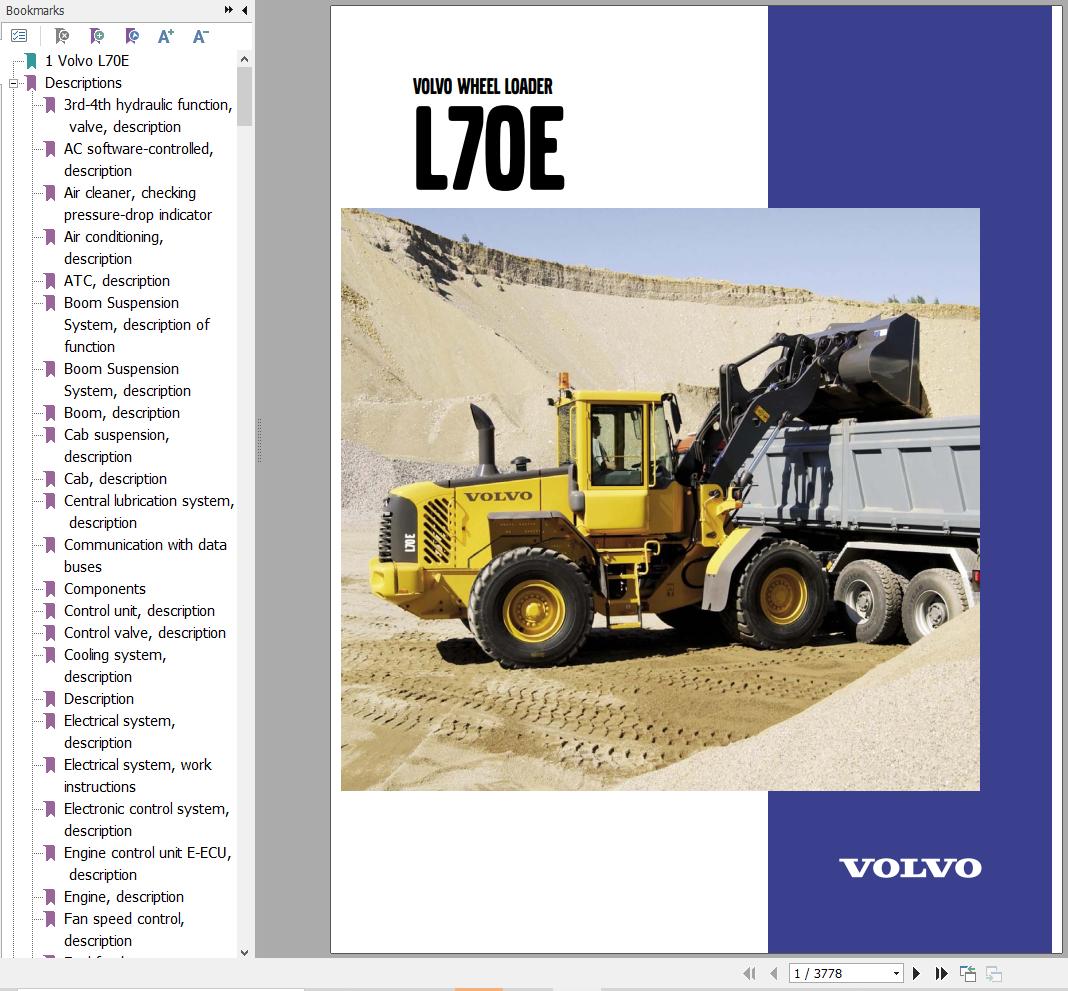This screenshot has width=1068, height=991.
Task: Open 'Electrical system, description' bookmark
Action: (119, 732)
